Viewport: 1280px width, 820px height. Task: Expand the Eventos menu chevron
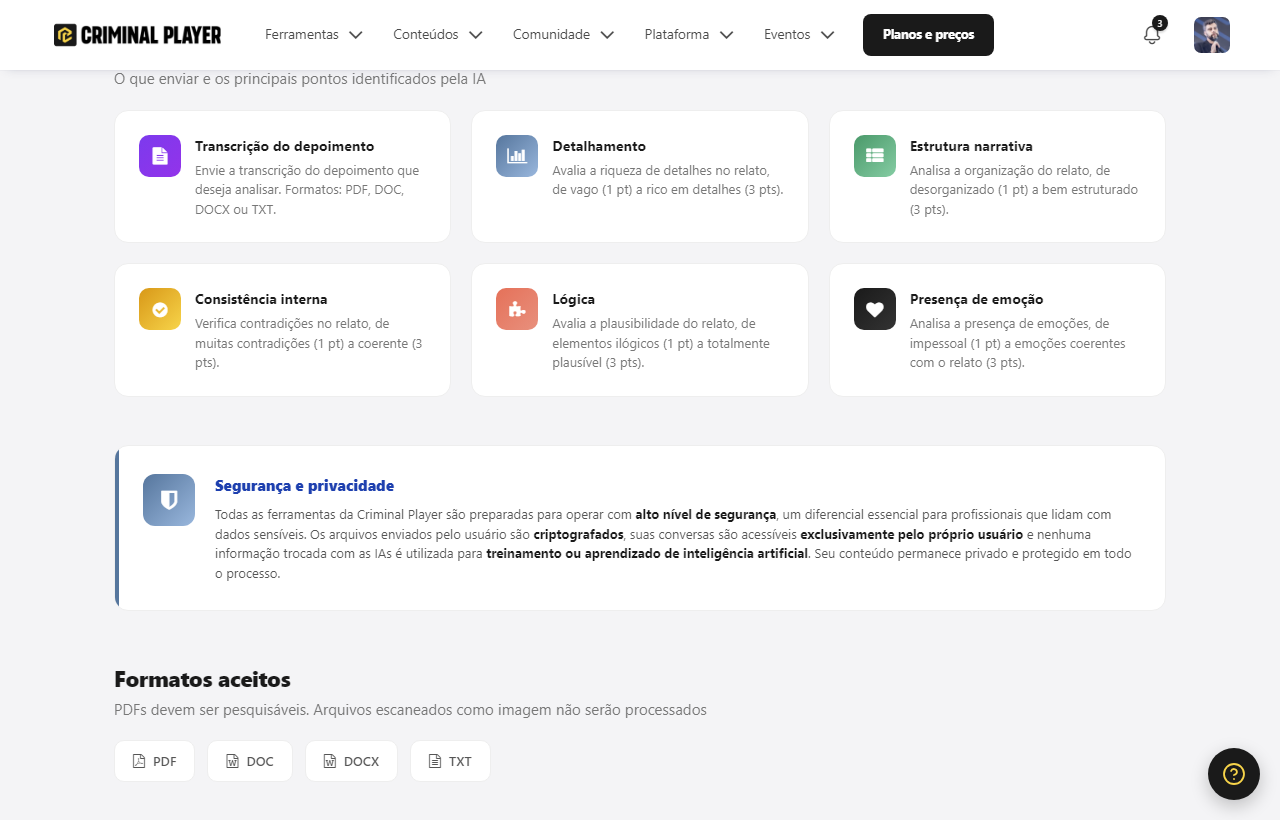(x=827, y=35)
